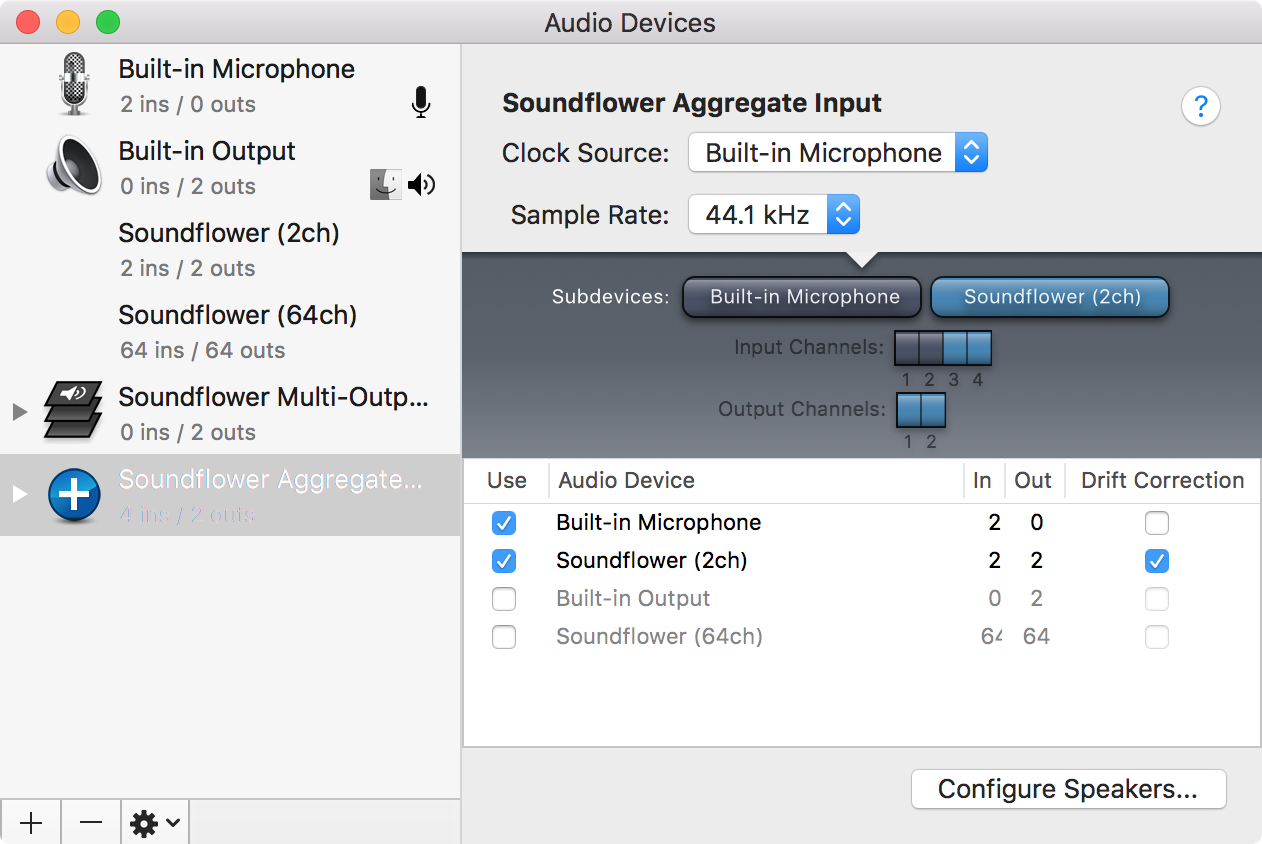Click the Configure Speakers button
The width and height of the screenshot is (1262, 844).
pyautogui.click(x=1068, y=789)
